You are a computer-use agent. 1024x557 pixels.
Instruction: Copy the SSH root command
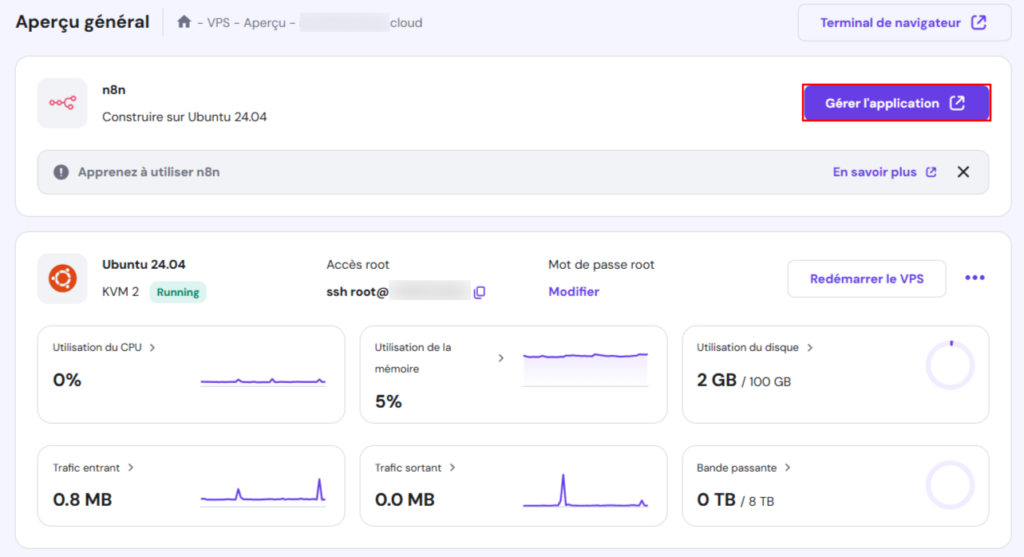click(480, 292)
